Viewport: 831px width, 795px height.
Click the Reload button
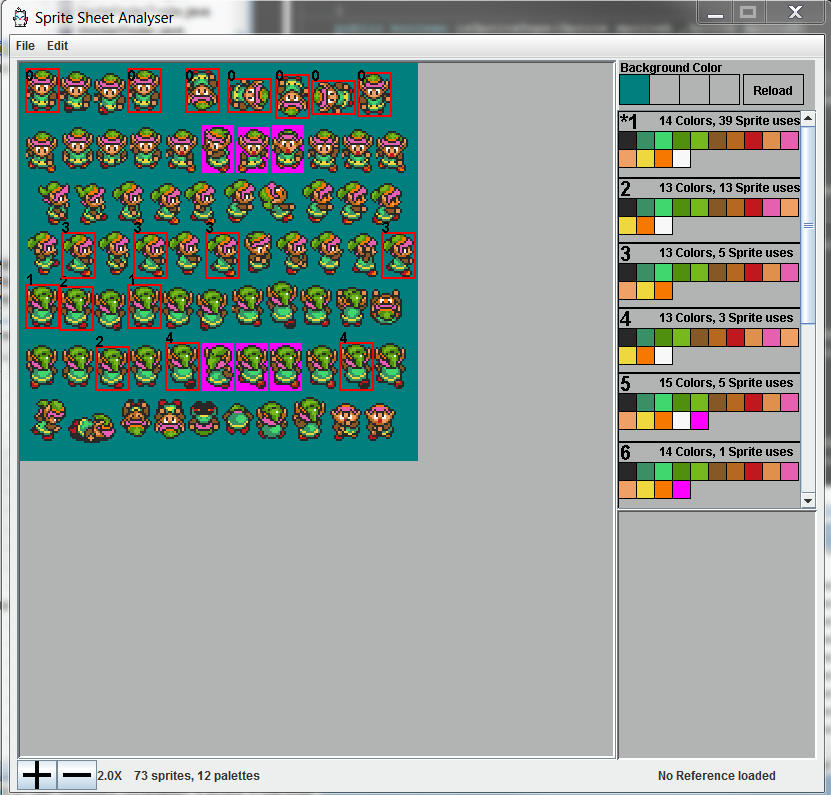[773, 90]
